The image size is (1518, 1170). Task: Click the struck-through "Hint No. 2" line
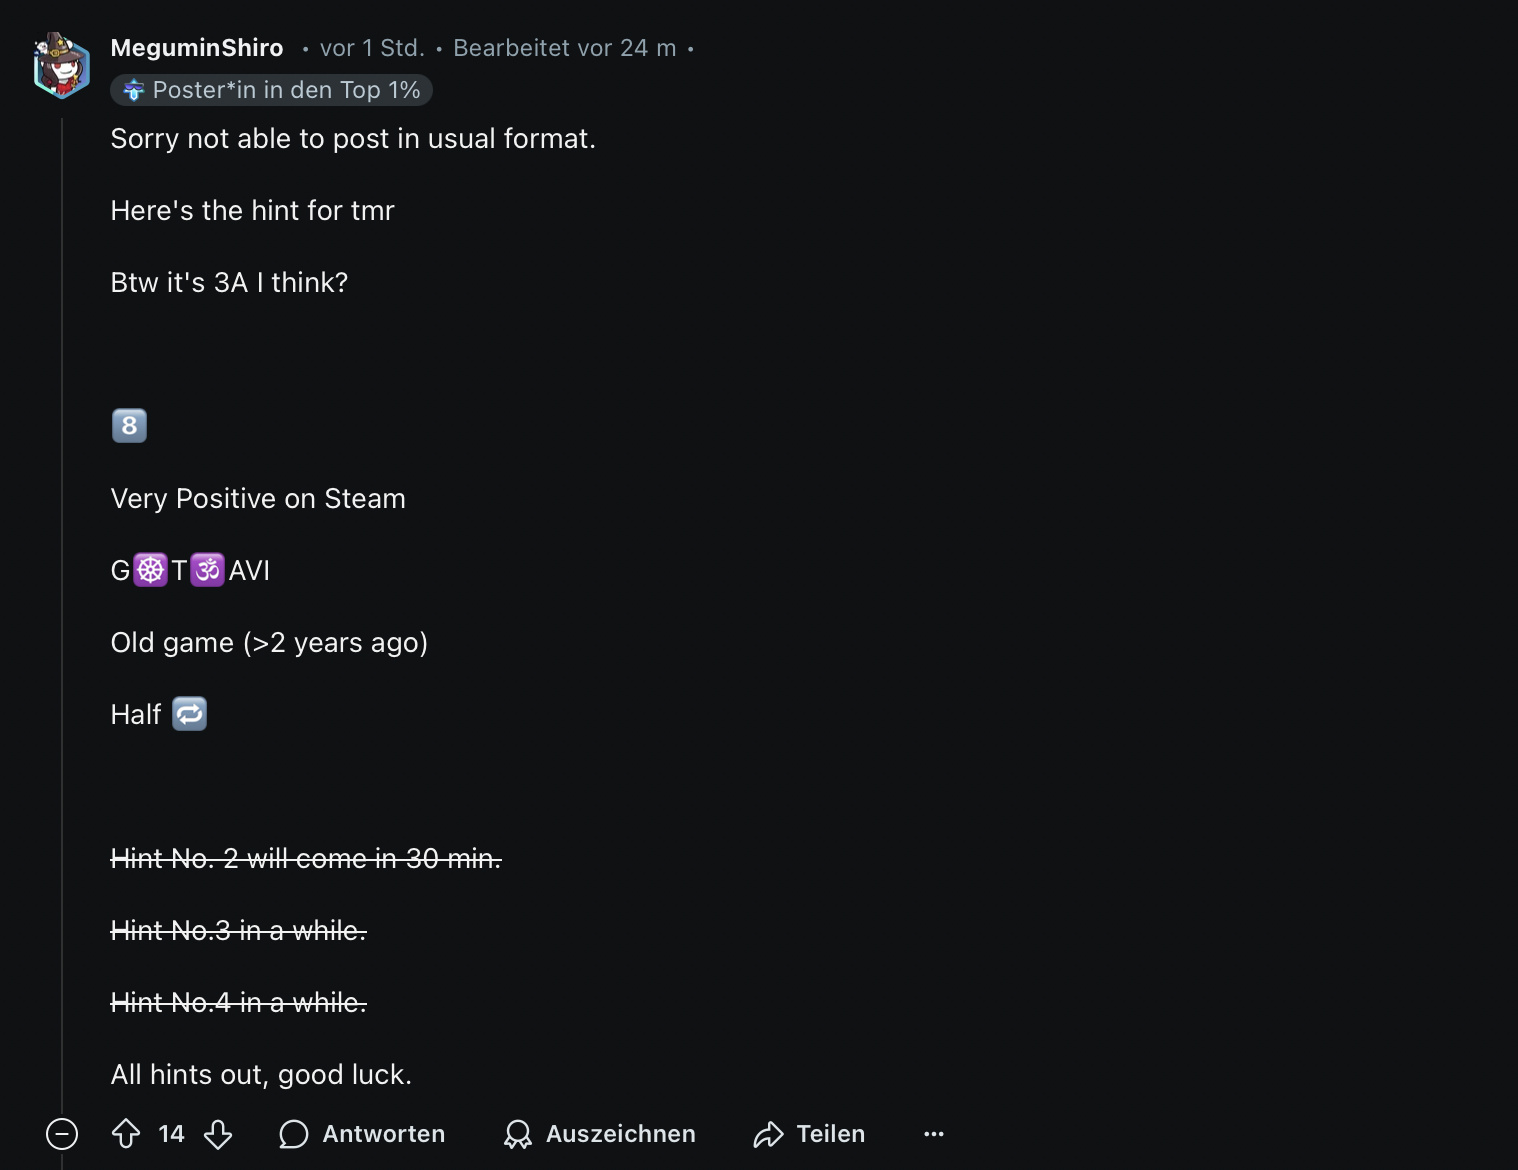(x=306, y=858)
